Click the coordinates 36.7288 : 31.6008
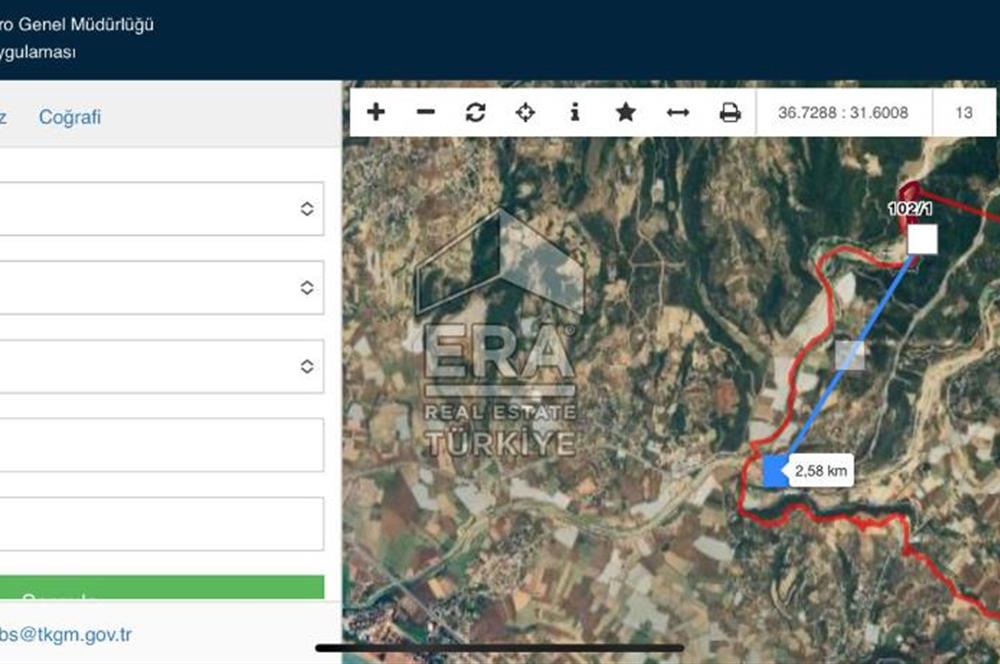 coord(842,113)
